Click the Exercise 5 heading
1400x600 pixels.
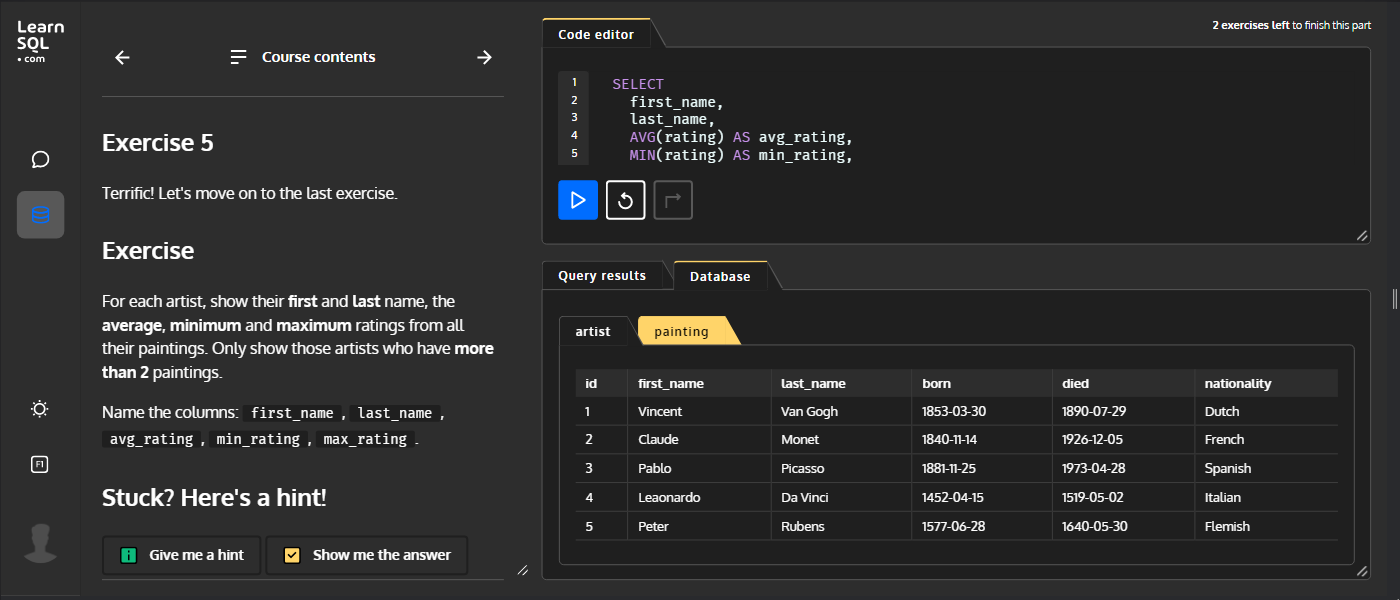(158, 143)
